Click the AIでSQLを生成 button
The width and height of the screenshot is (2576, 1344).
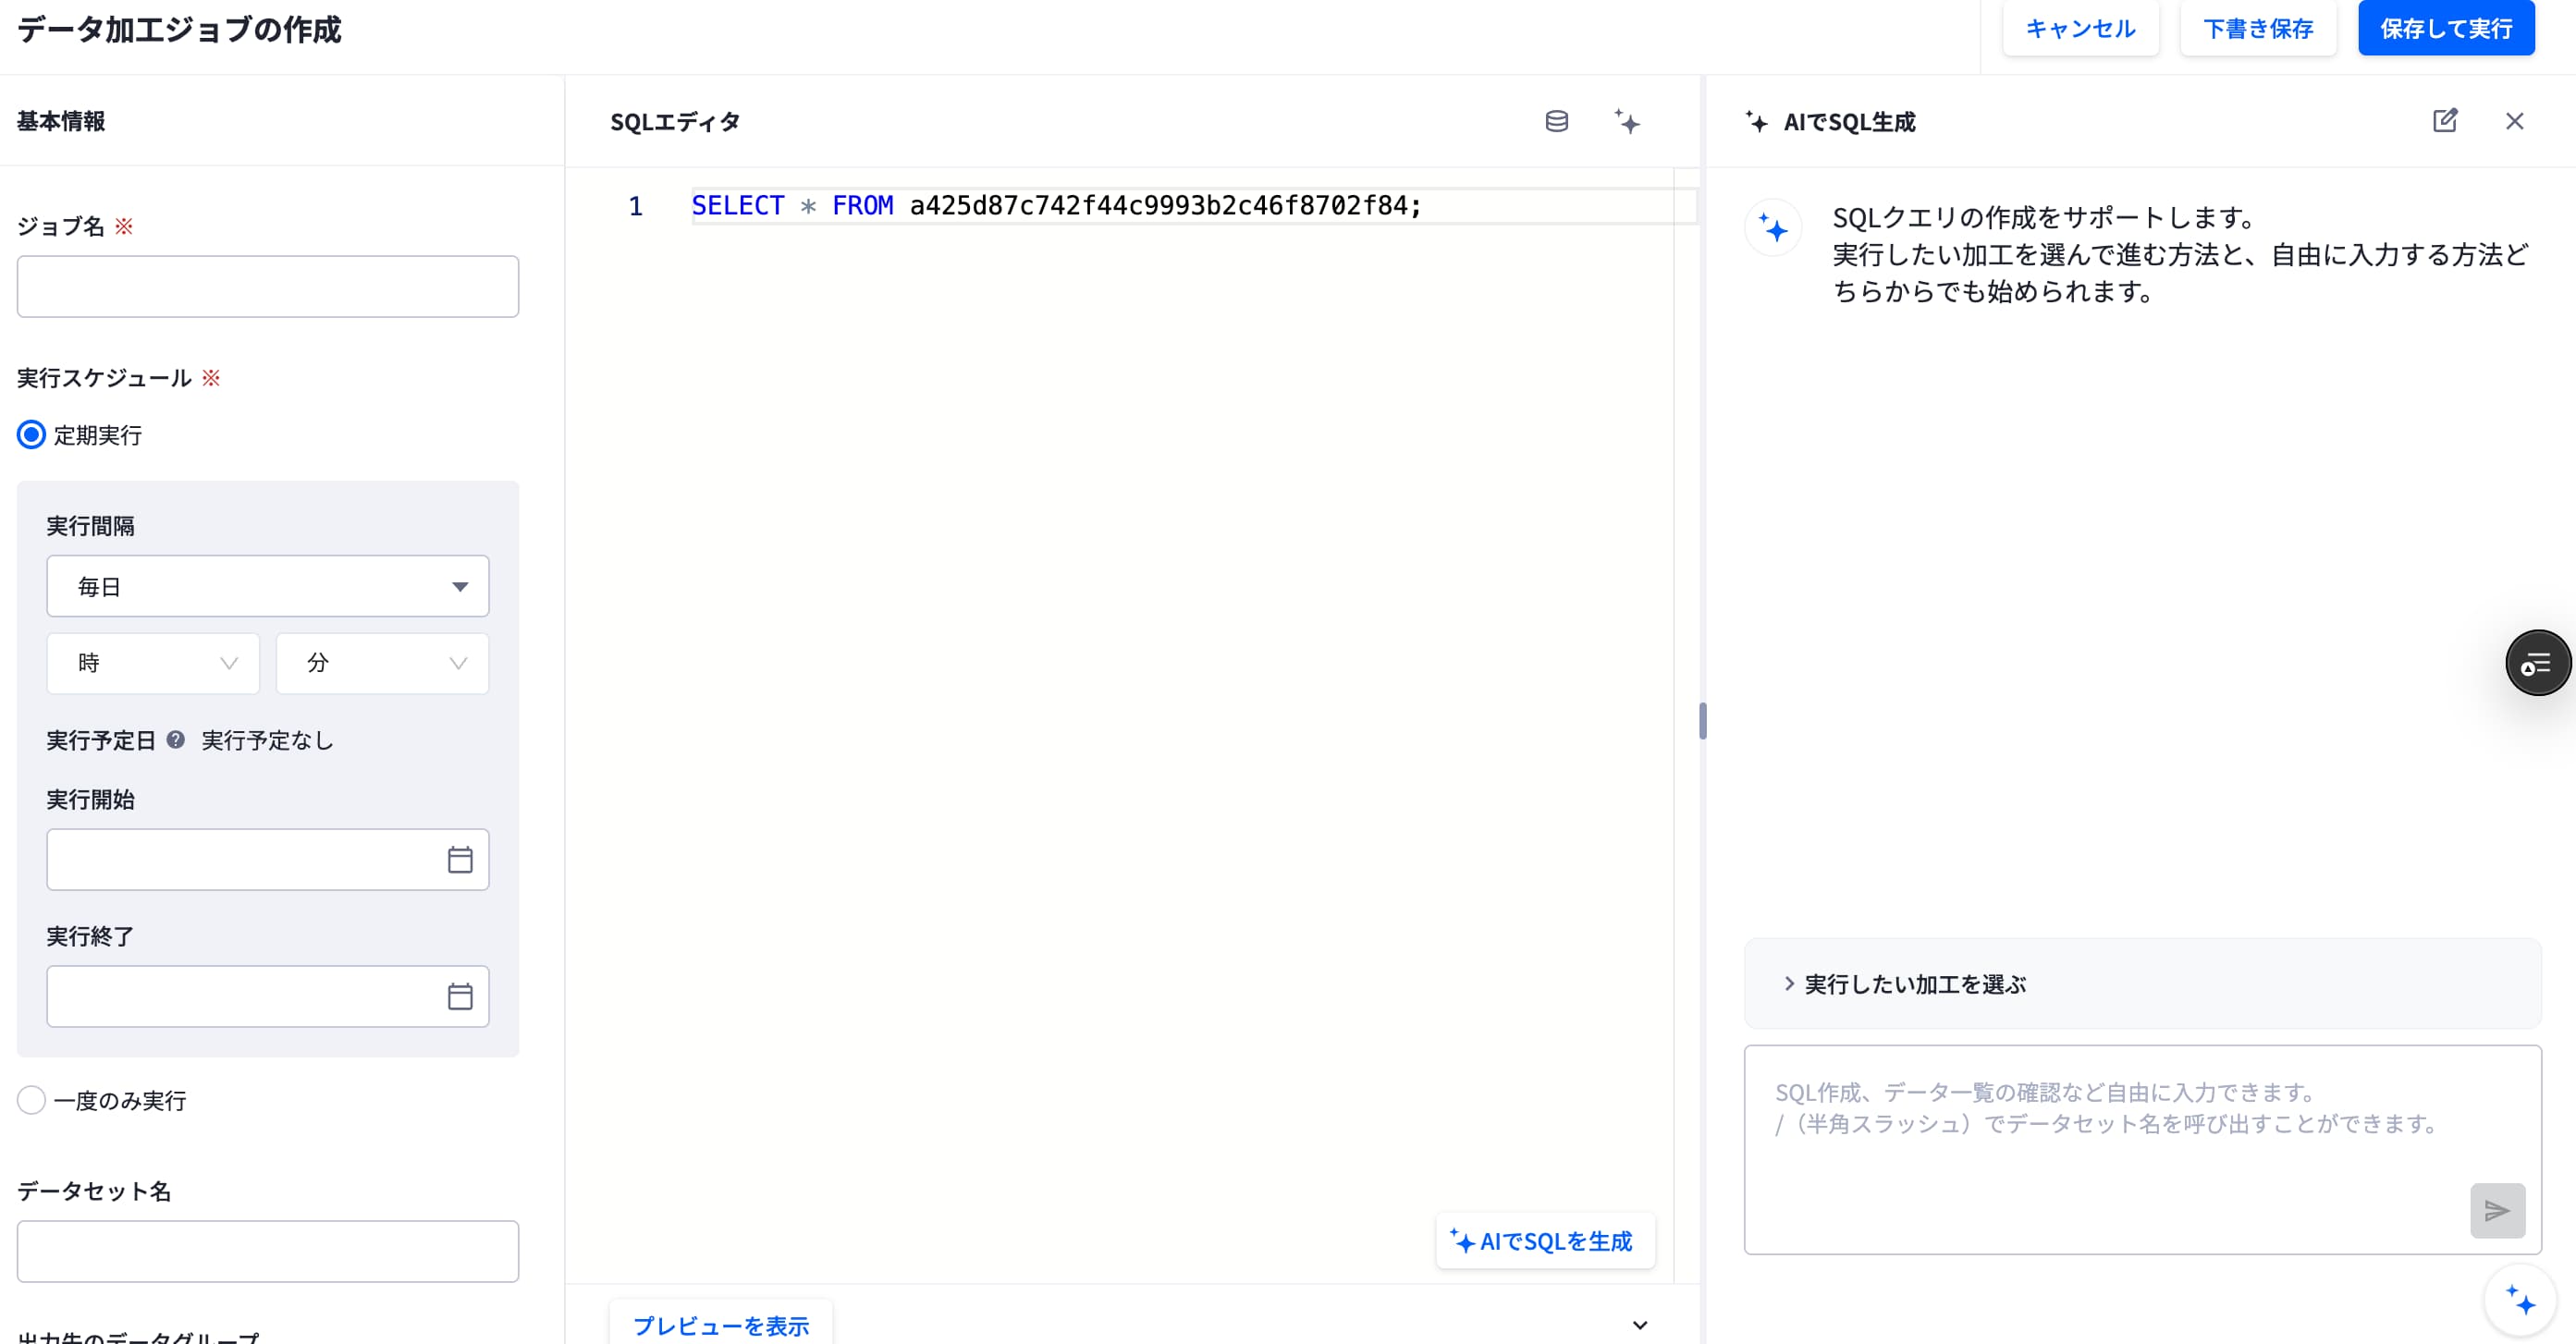click(1545, 1241)
